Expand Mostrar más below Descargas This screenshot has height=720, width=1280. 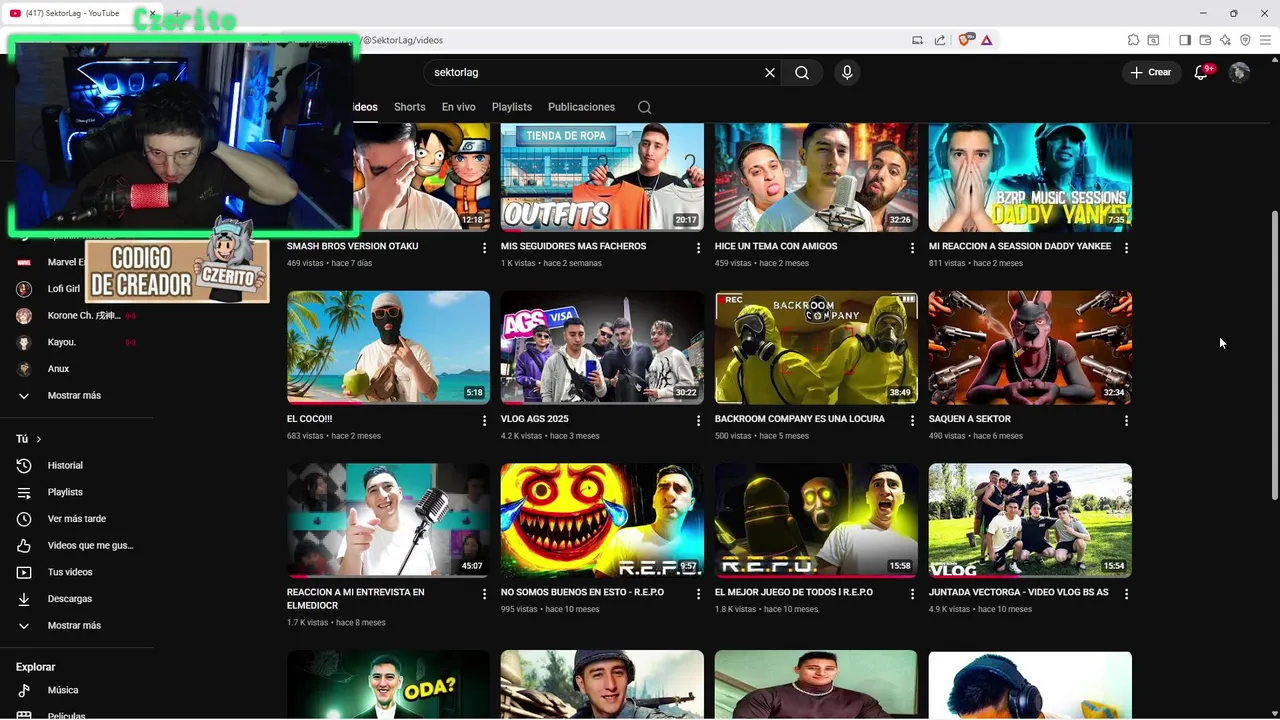tap(76, 625)
